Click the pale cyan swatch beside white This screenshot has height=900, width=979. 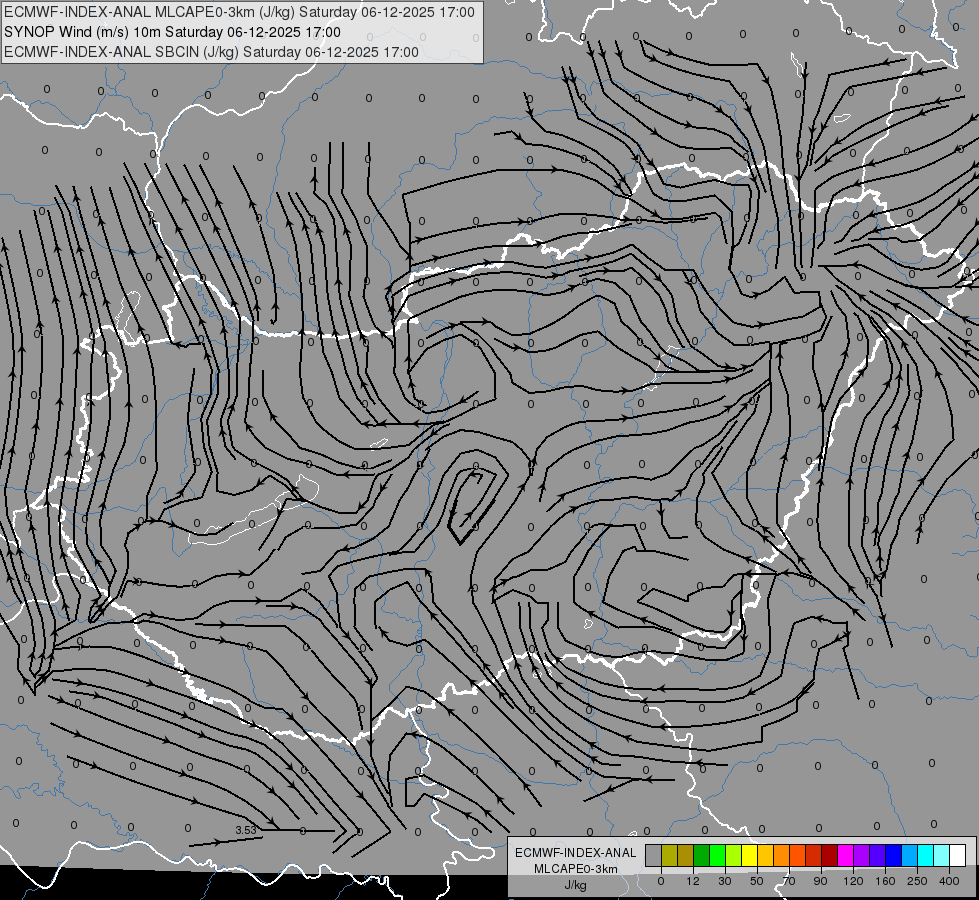click(x=942, y=855)
